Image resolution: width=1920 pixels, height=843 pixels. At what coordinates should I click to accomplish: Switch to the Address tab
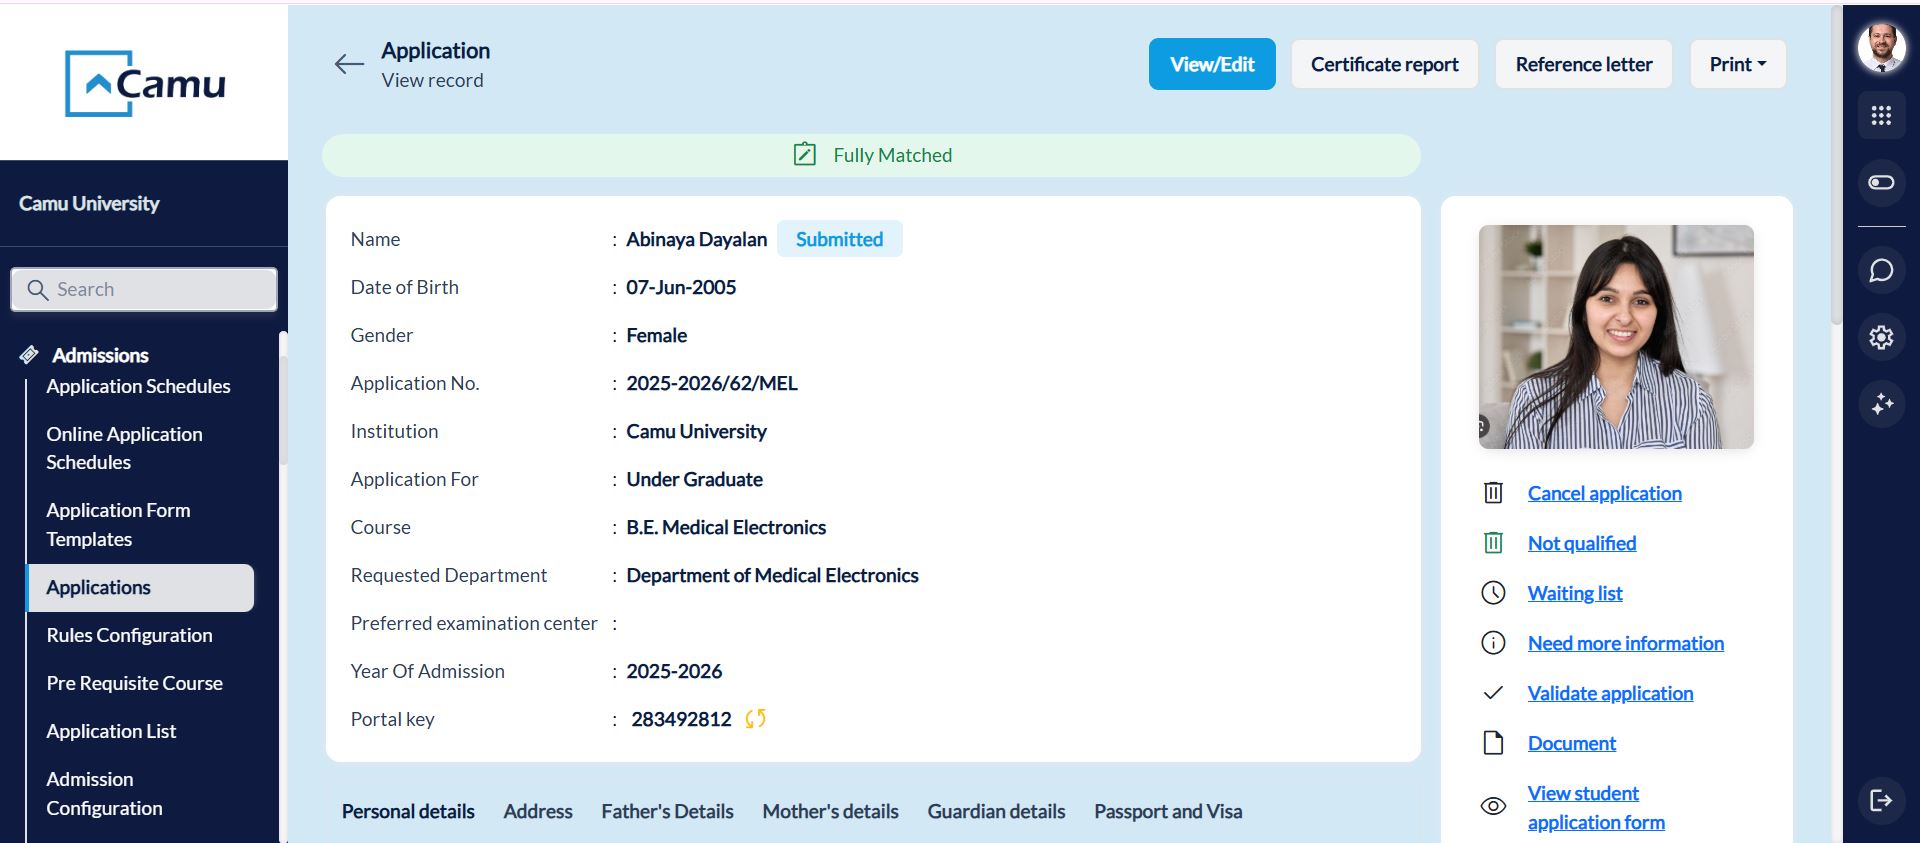click(x=537, y=811)
